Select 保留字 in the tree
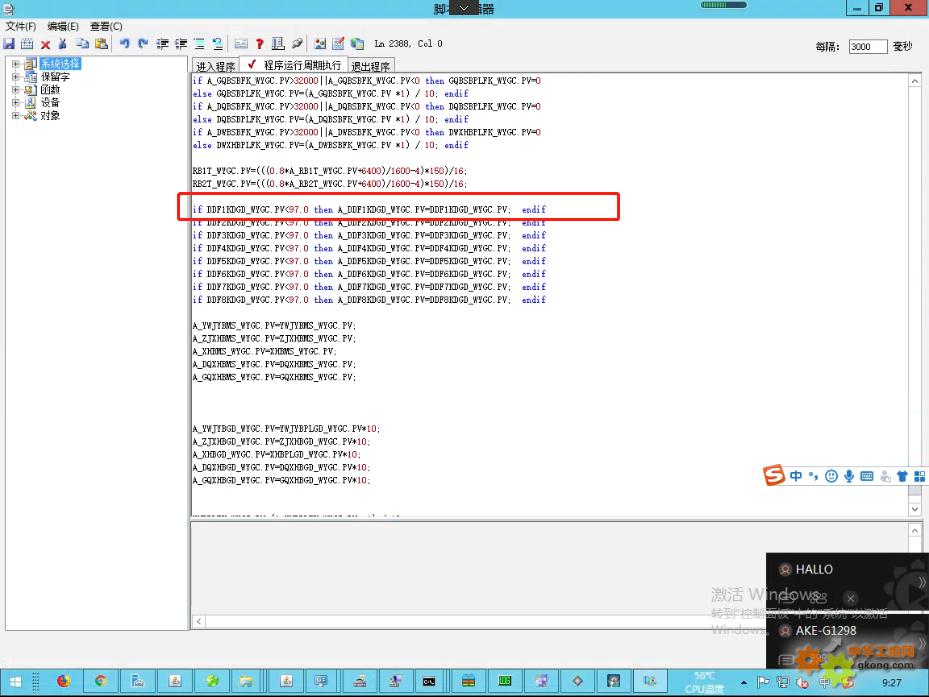Viewport: 929px width, 697px height. [x=55, y=76]
